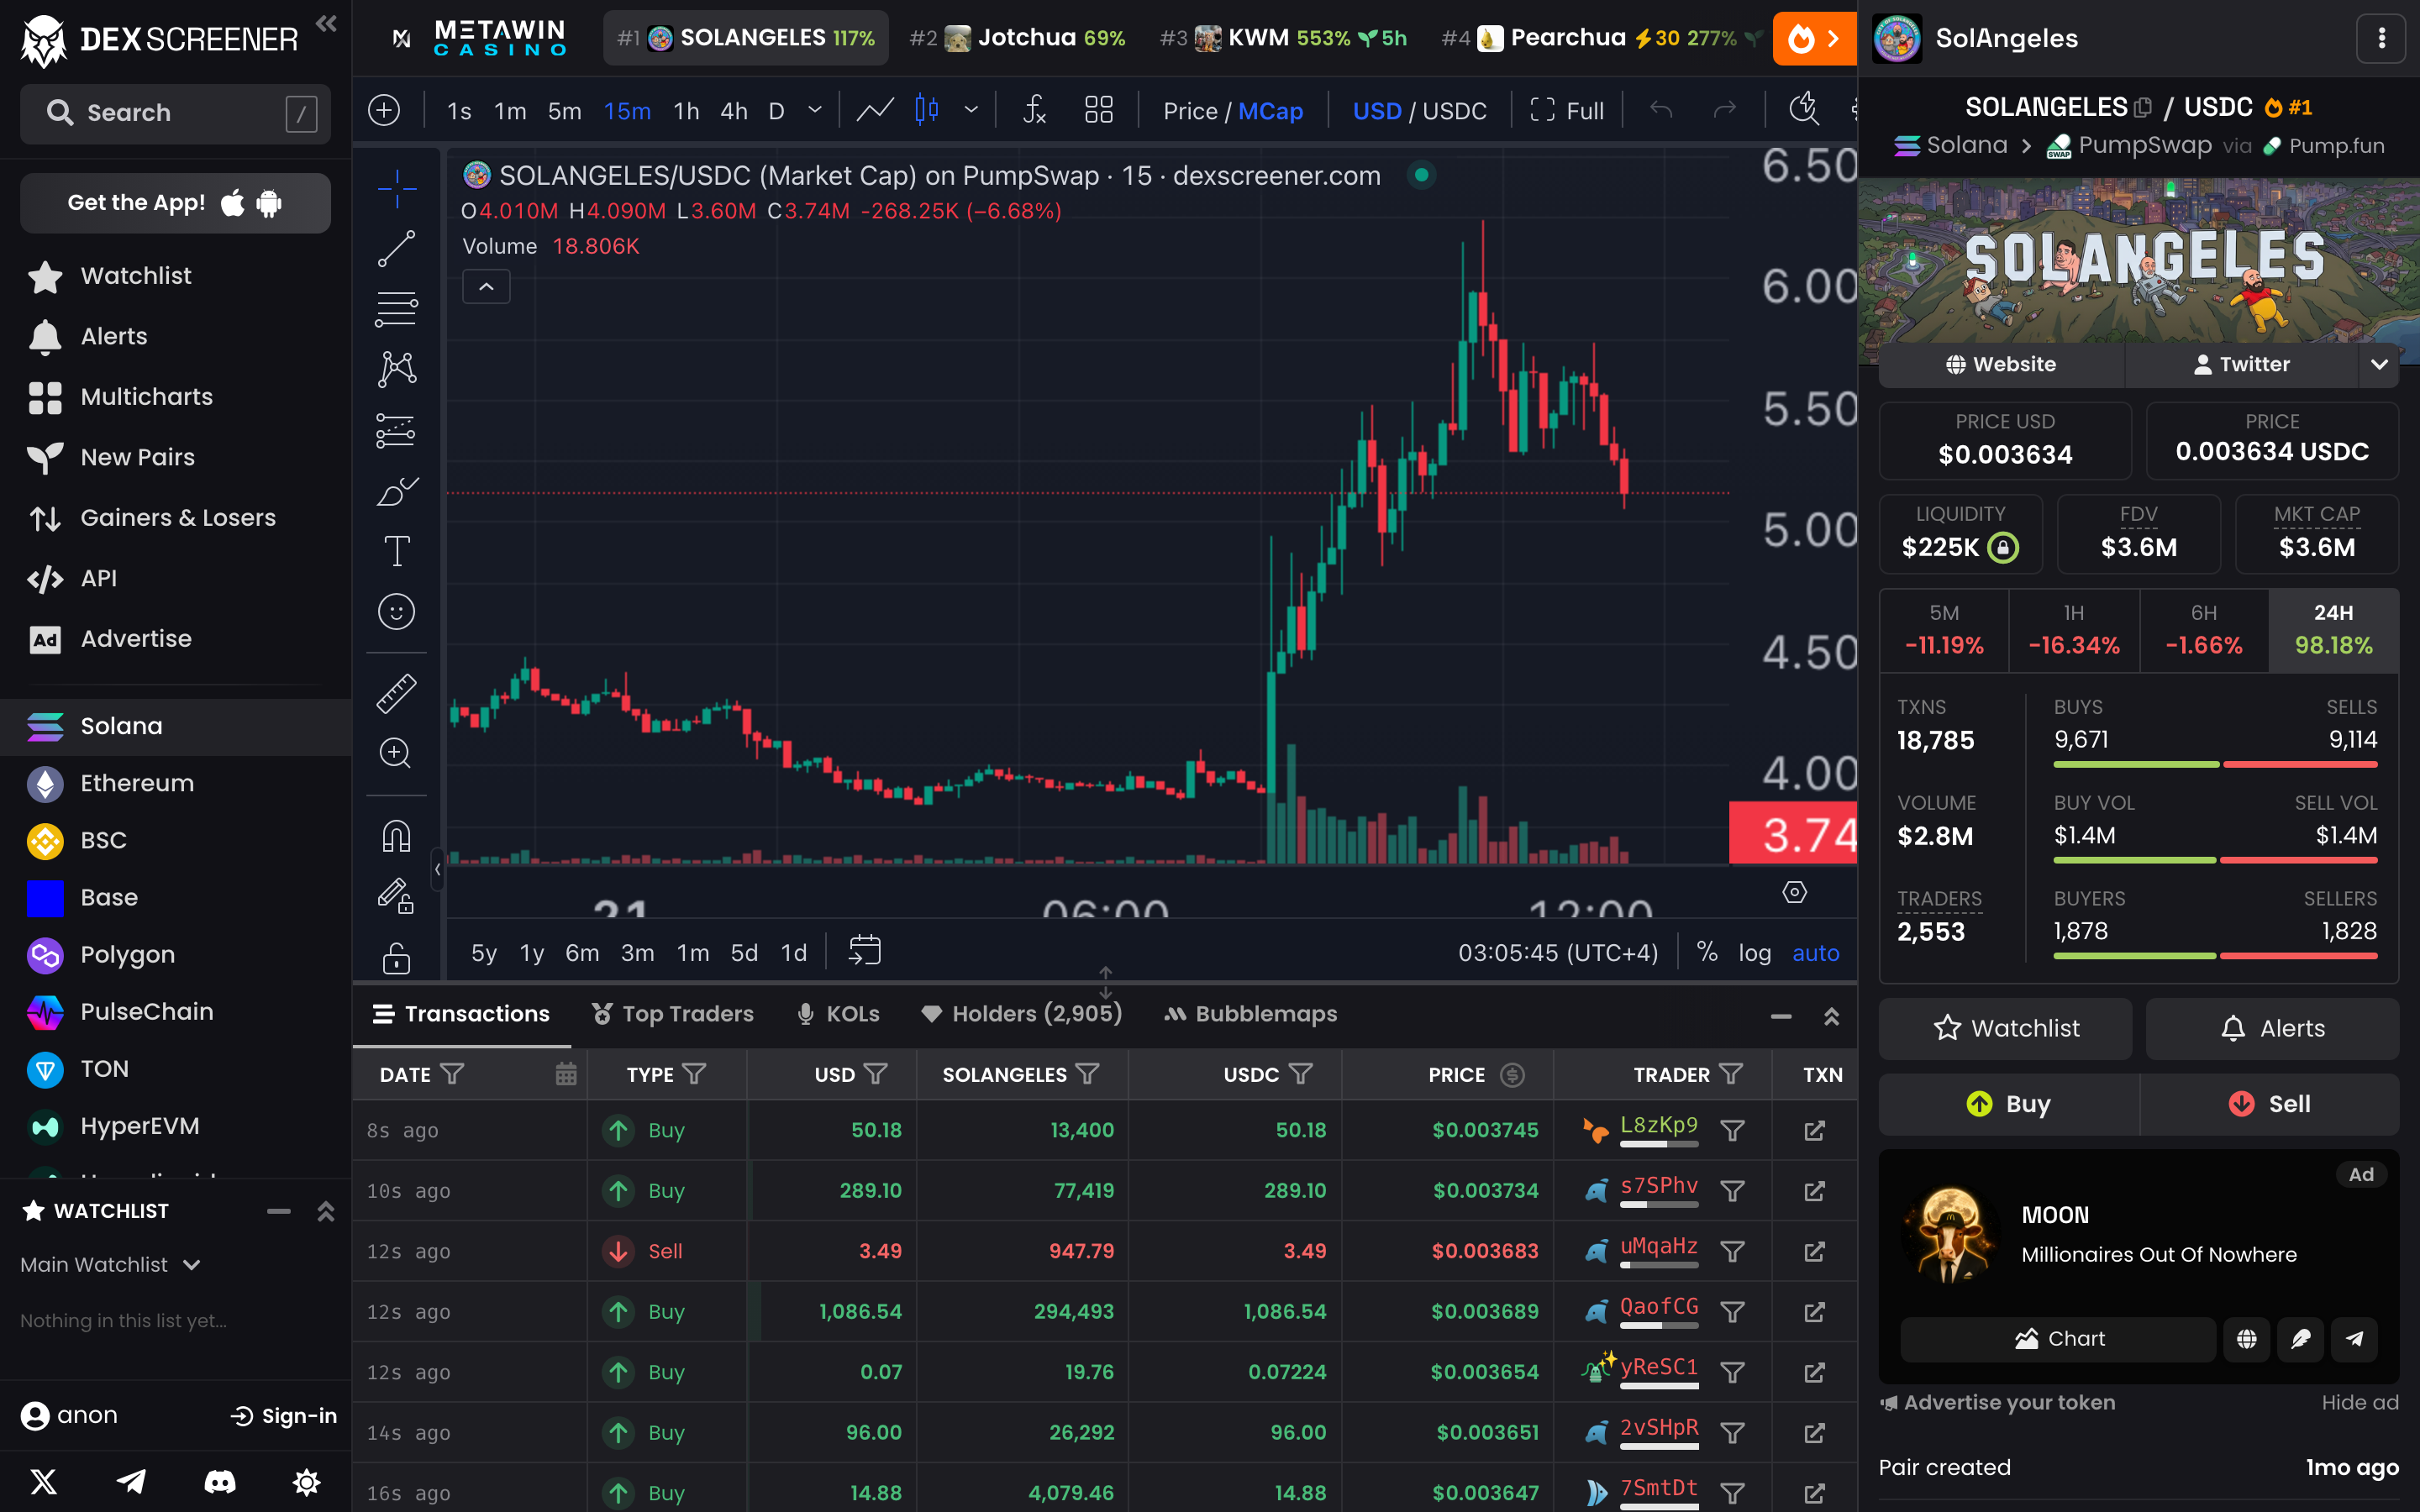Switch chart denomination to USDC

point(1454,111)
